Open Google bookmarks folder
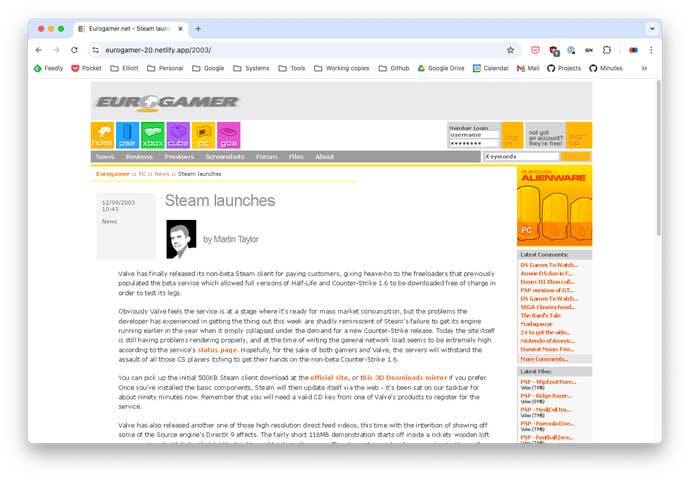The width and height of the screenshot is (690, 480). click(208, 68)
